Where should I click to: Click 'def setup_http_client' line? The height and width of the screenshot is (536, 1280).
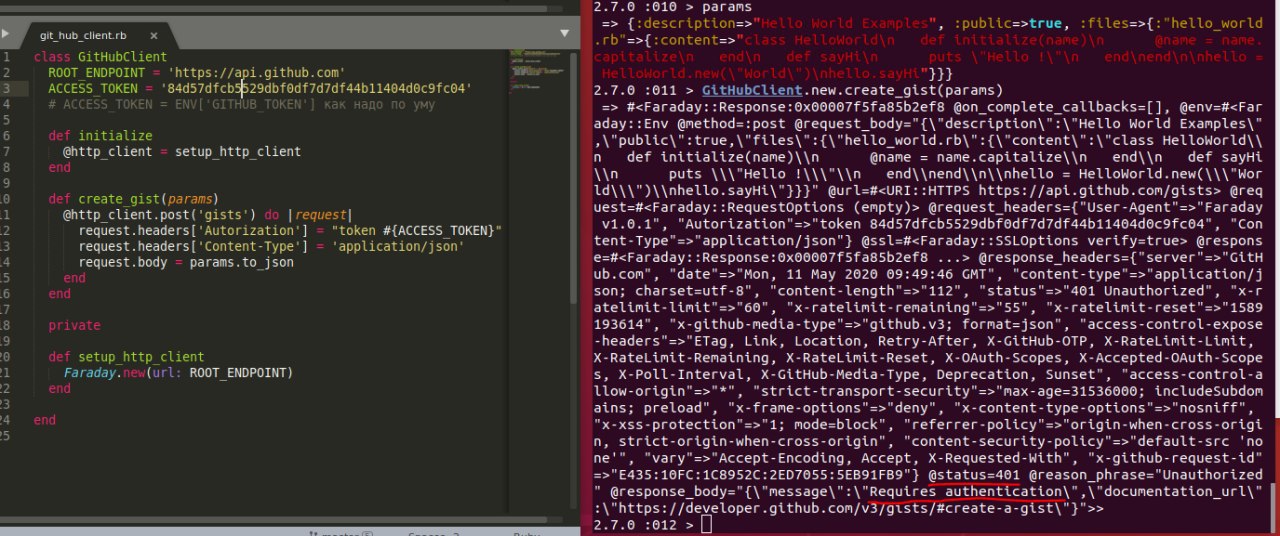click(126, 357)
